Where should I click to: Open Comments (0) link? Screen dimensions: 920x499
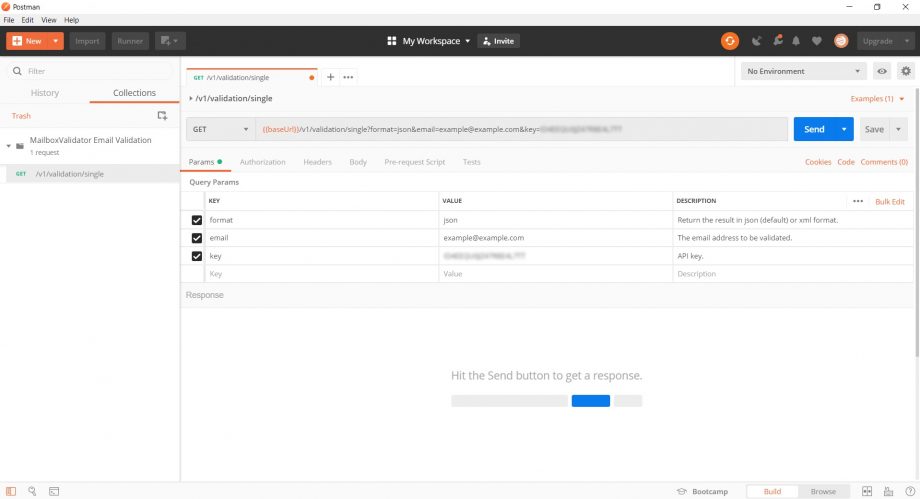[x=884, y=162]
